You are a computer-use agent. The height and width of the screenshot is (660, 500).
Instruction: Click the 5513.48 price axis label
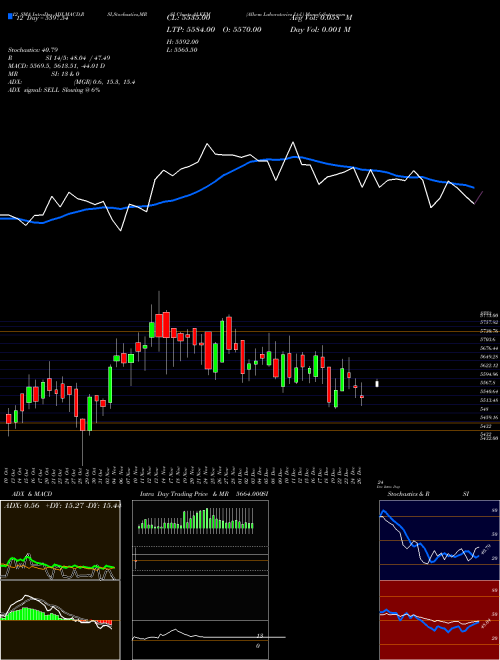point(489,400)
